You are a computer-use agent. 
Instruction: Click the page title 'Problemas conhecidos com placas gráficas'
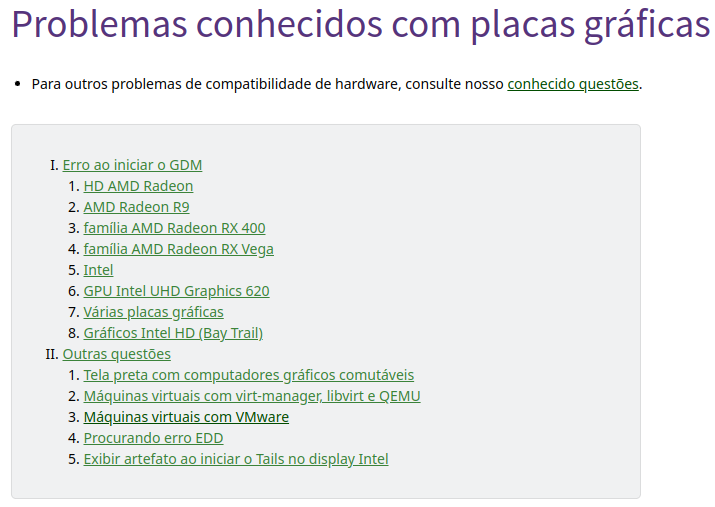click(x=360, y=24)
